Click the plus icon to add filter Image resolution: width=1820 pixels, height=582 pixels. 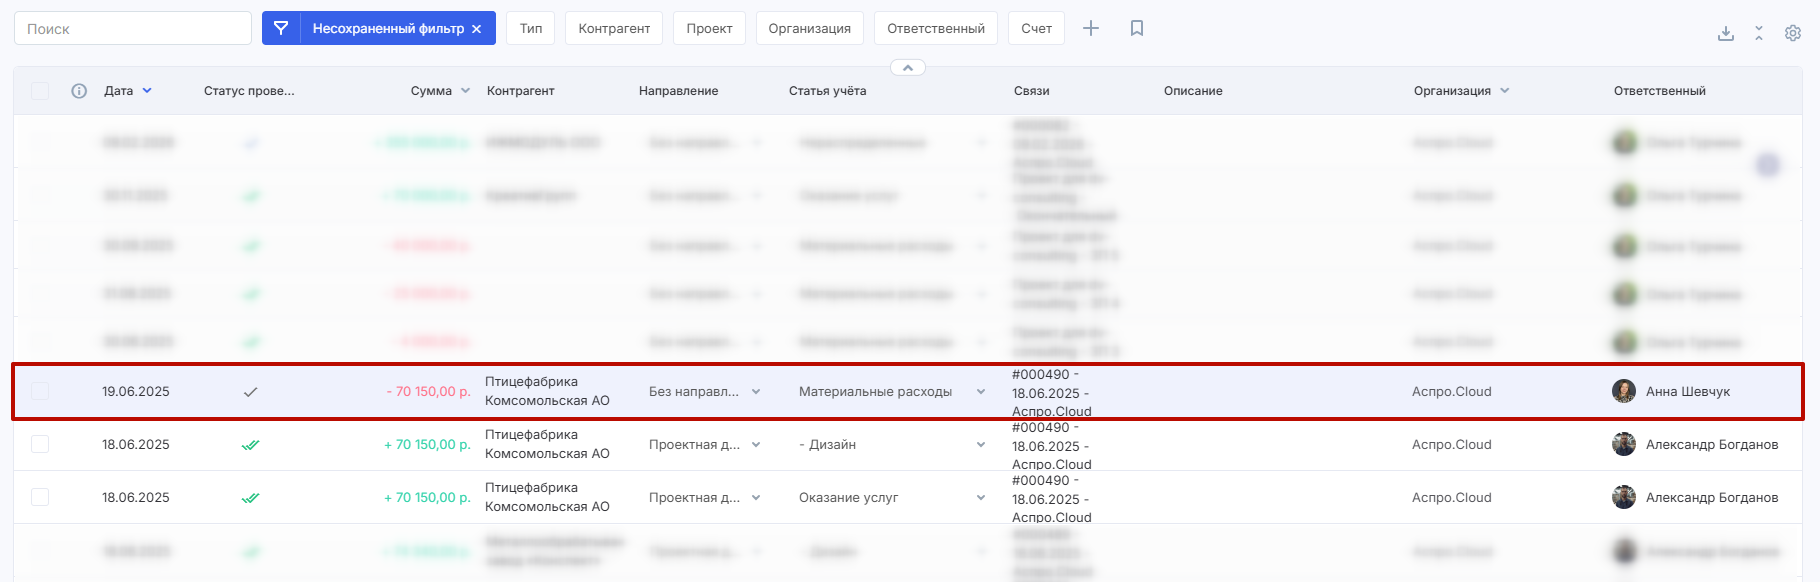pos(1091,29)
